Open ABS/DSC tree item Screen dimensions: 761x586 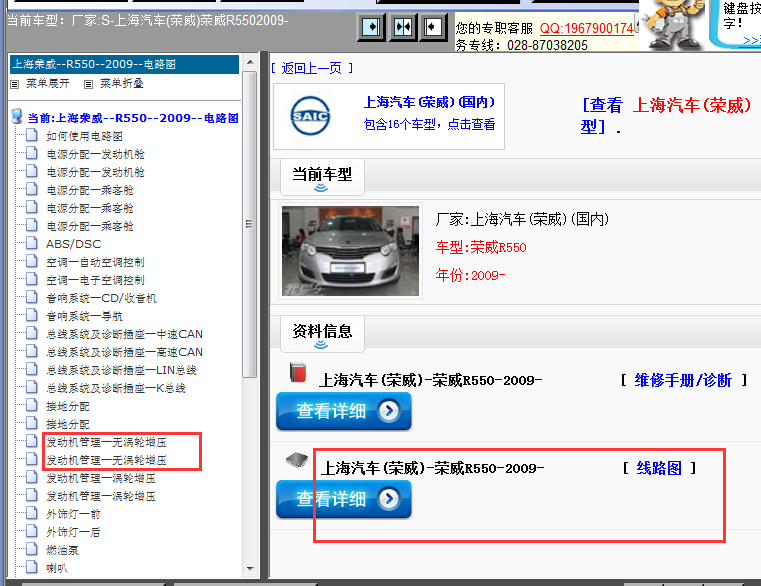(x=74, y=244)
